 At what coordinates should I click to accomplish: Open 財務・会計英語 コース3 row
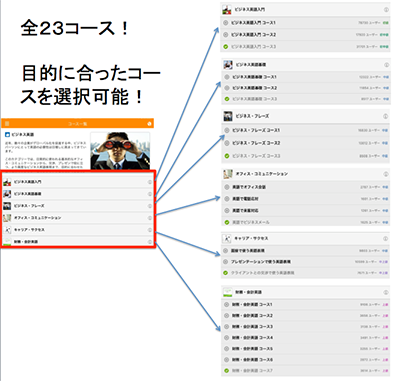point(306,326)
